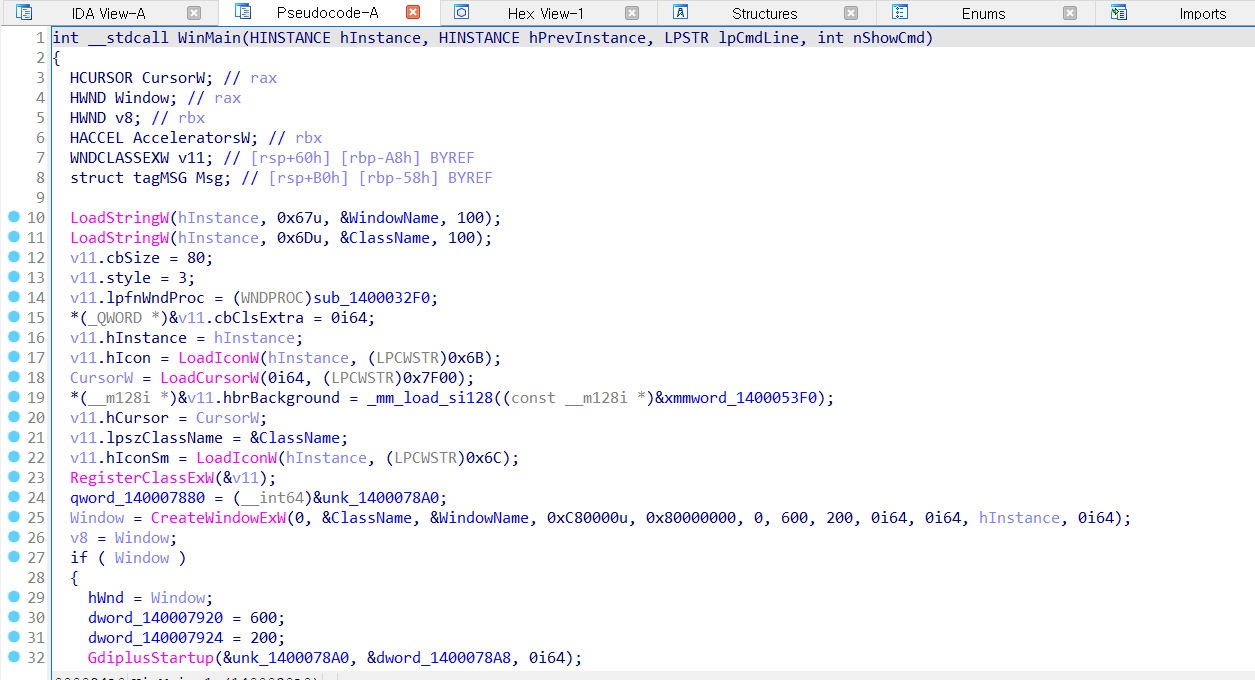Click the WinMain function name
Image resolution: width=1255 pixels, height=680 pixels.
tap(208, 38)
